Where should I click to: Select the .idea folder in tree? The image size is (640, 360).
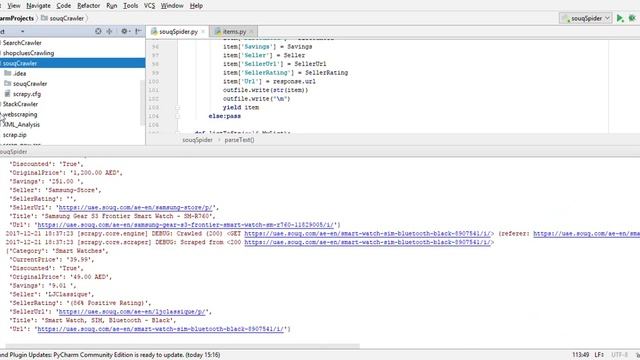pyautogui.click(x=19, y=73)
